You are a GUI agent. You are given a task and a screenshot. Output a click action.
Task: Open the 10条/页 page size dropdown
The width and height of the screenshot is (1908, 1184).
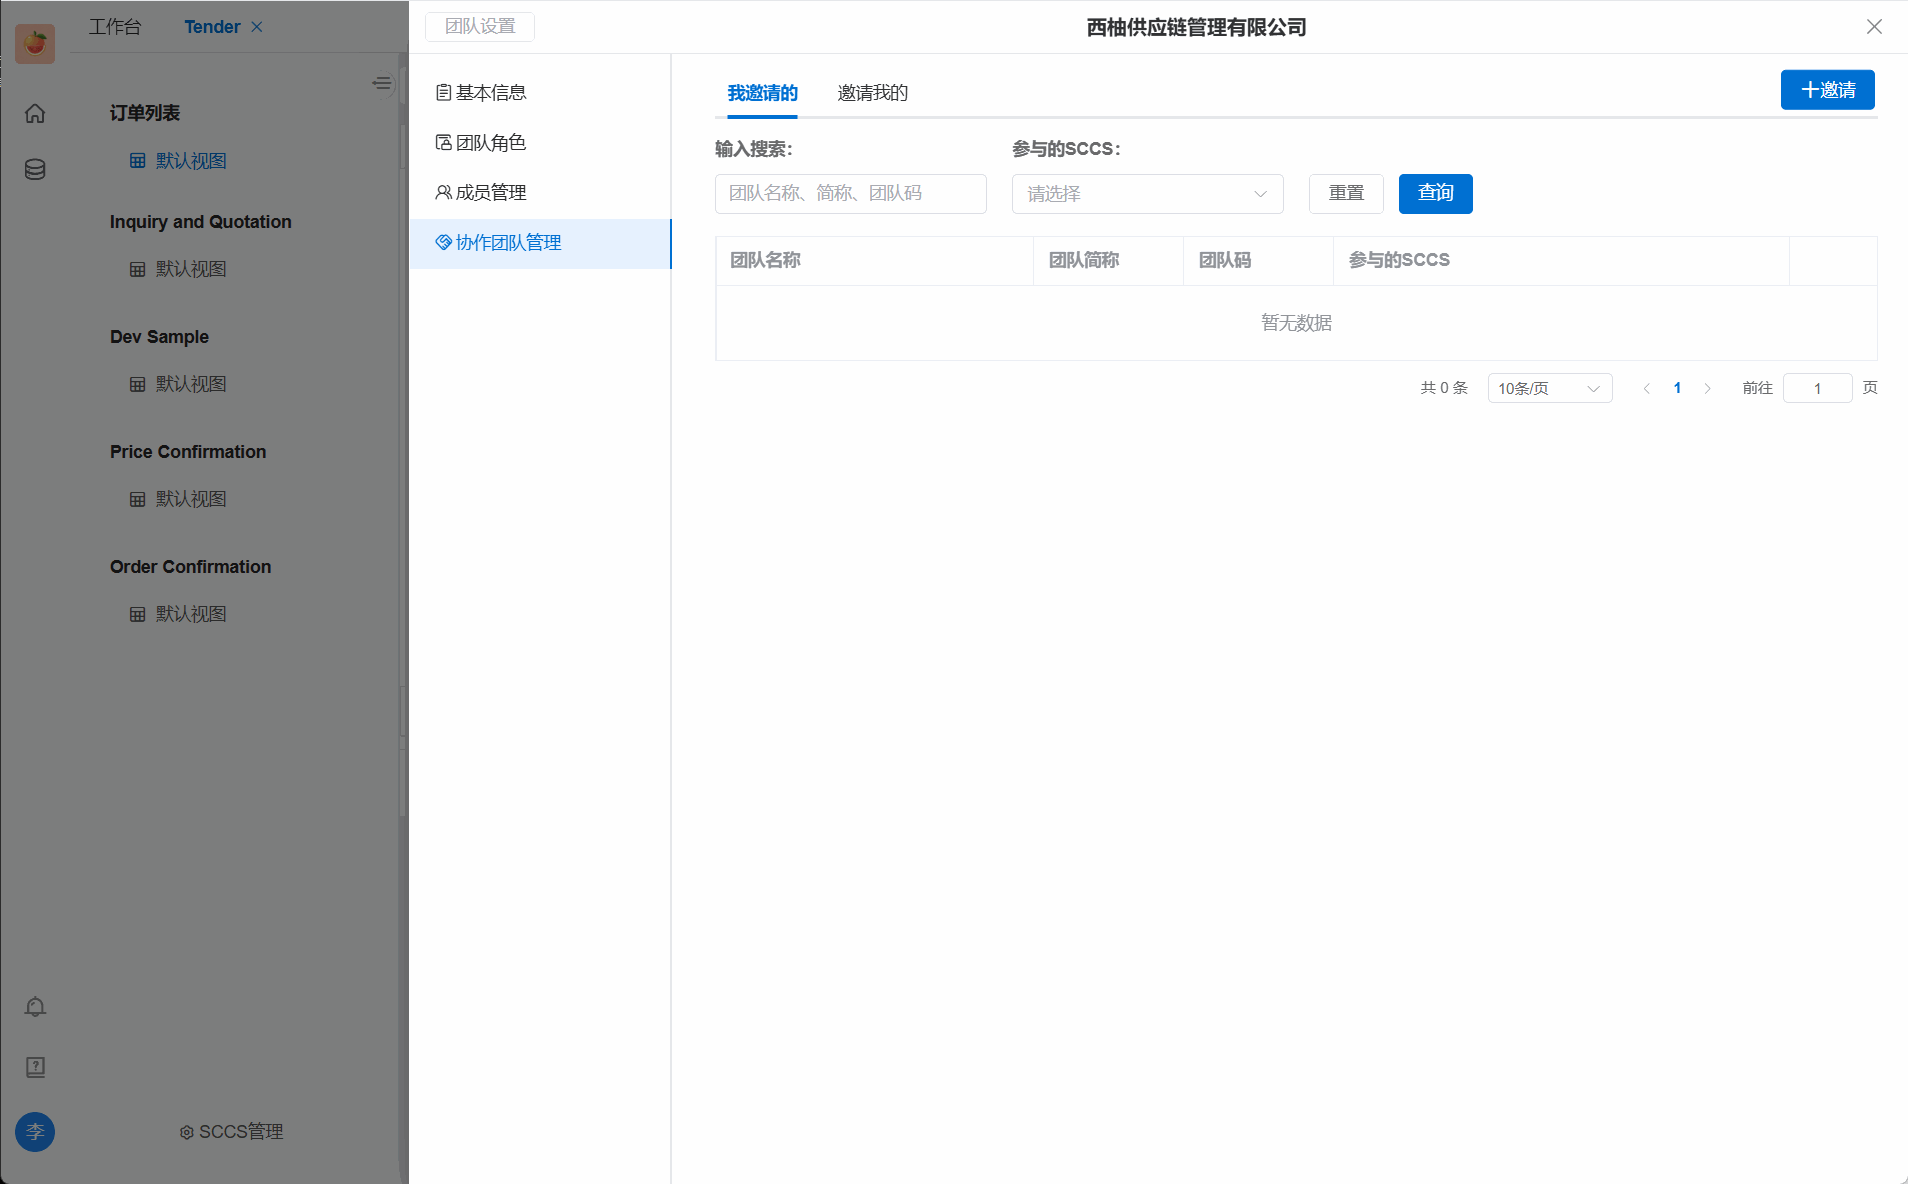point(1549,388)
